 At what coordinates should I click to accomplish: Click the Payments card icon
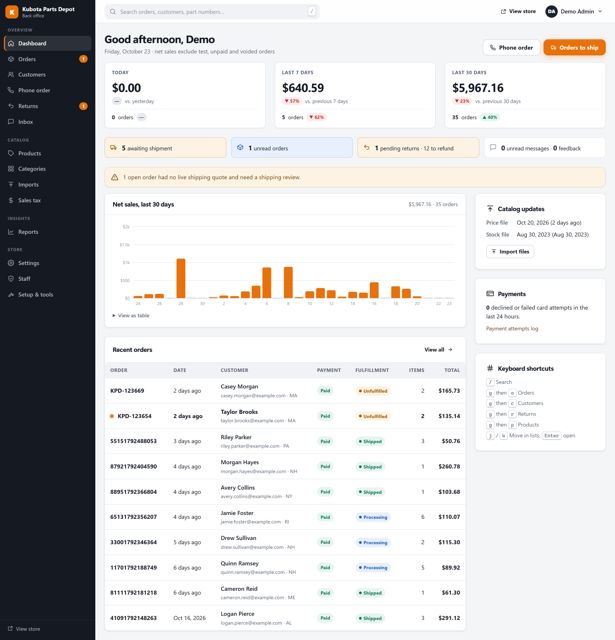click(x=490, y=294)
